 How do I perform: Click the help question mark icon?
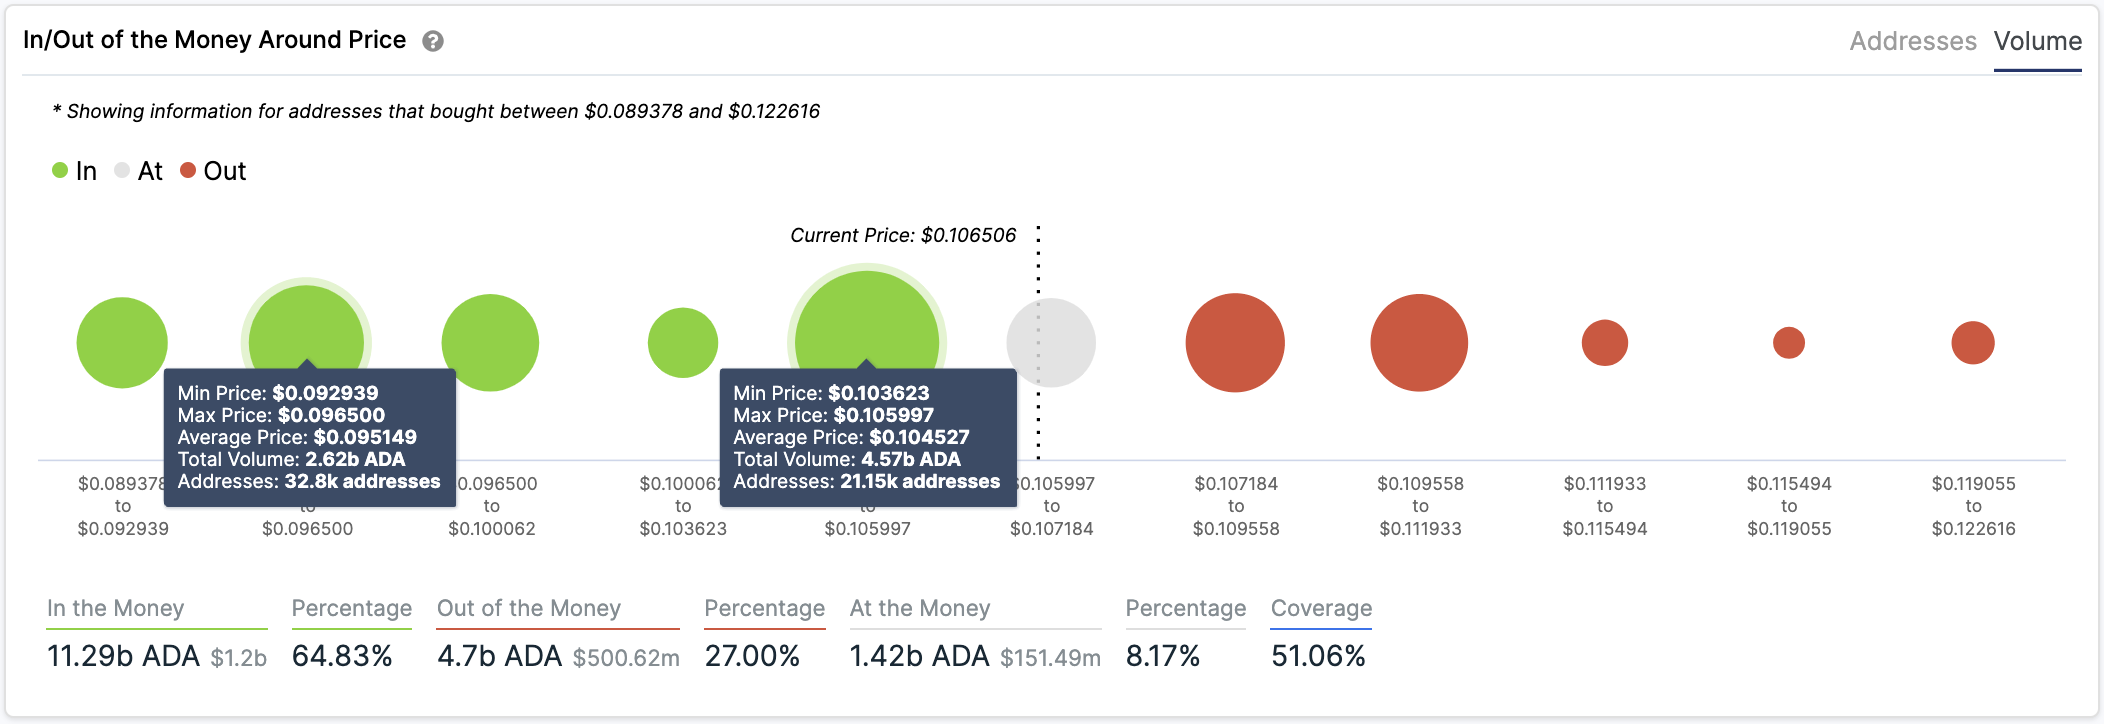click(x=432, y=41)
